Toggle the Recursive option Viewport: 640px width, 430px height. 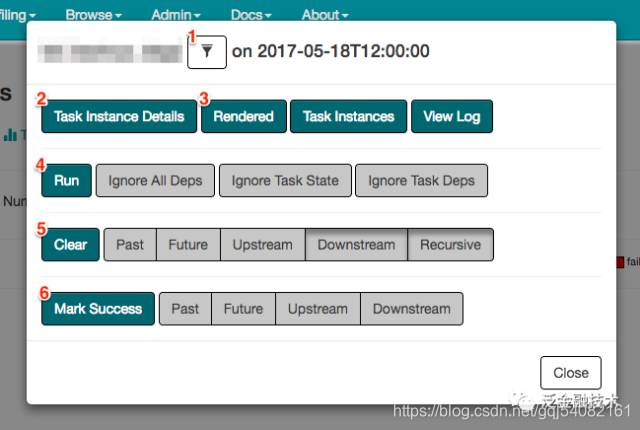click(451, 244)
